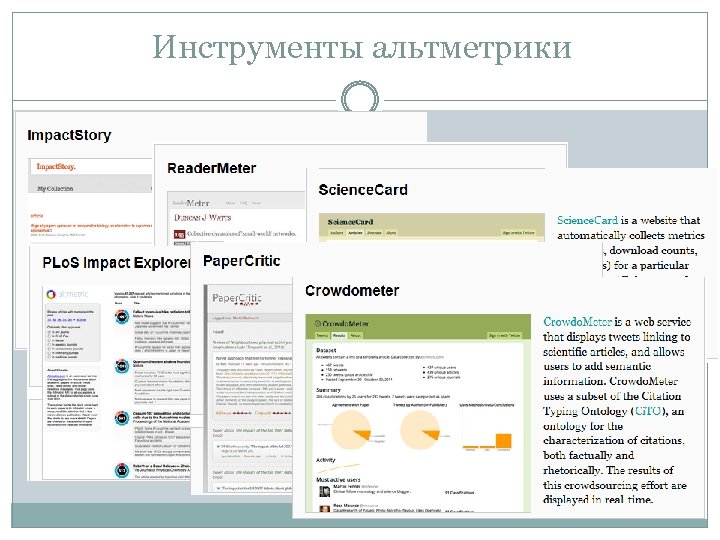Click the blue Altmetric link in about box
Viewport: 720px width, 540px height.
point(56,376)
